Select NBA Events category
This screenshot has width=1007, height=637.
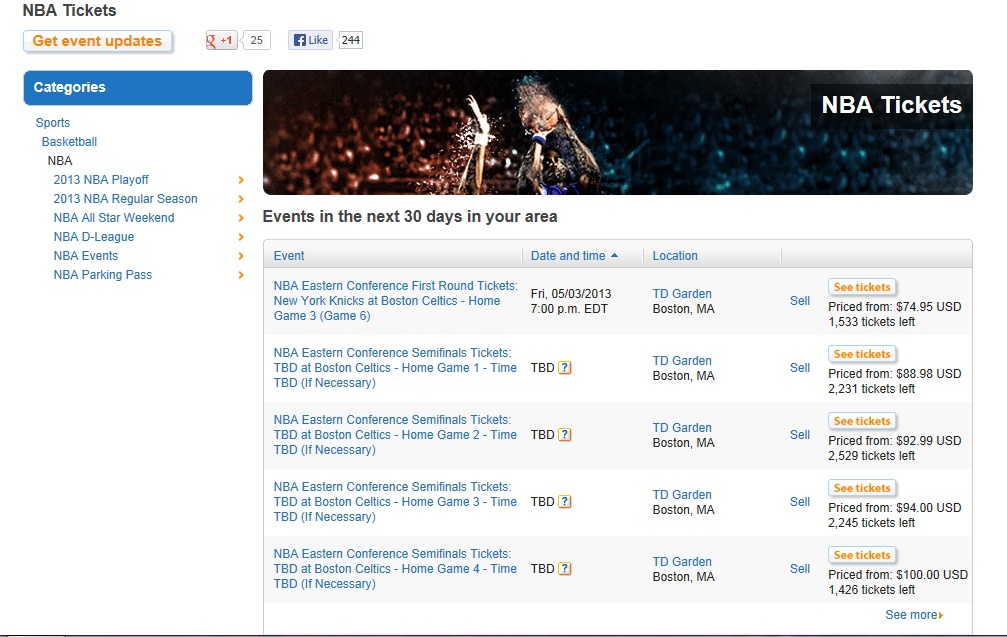[x=85, y=256]
